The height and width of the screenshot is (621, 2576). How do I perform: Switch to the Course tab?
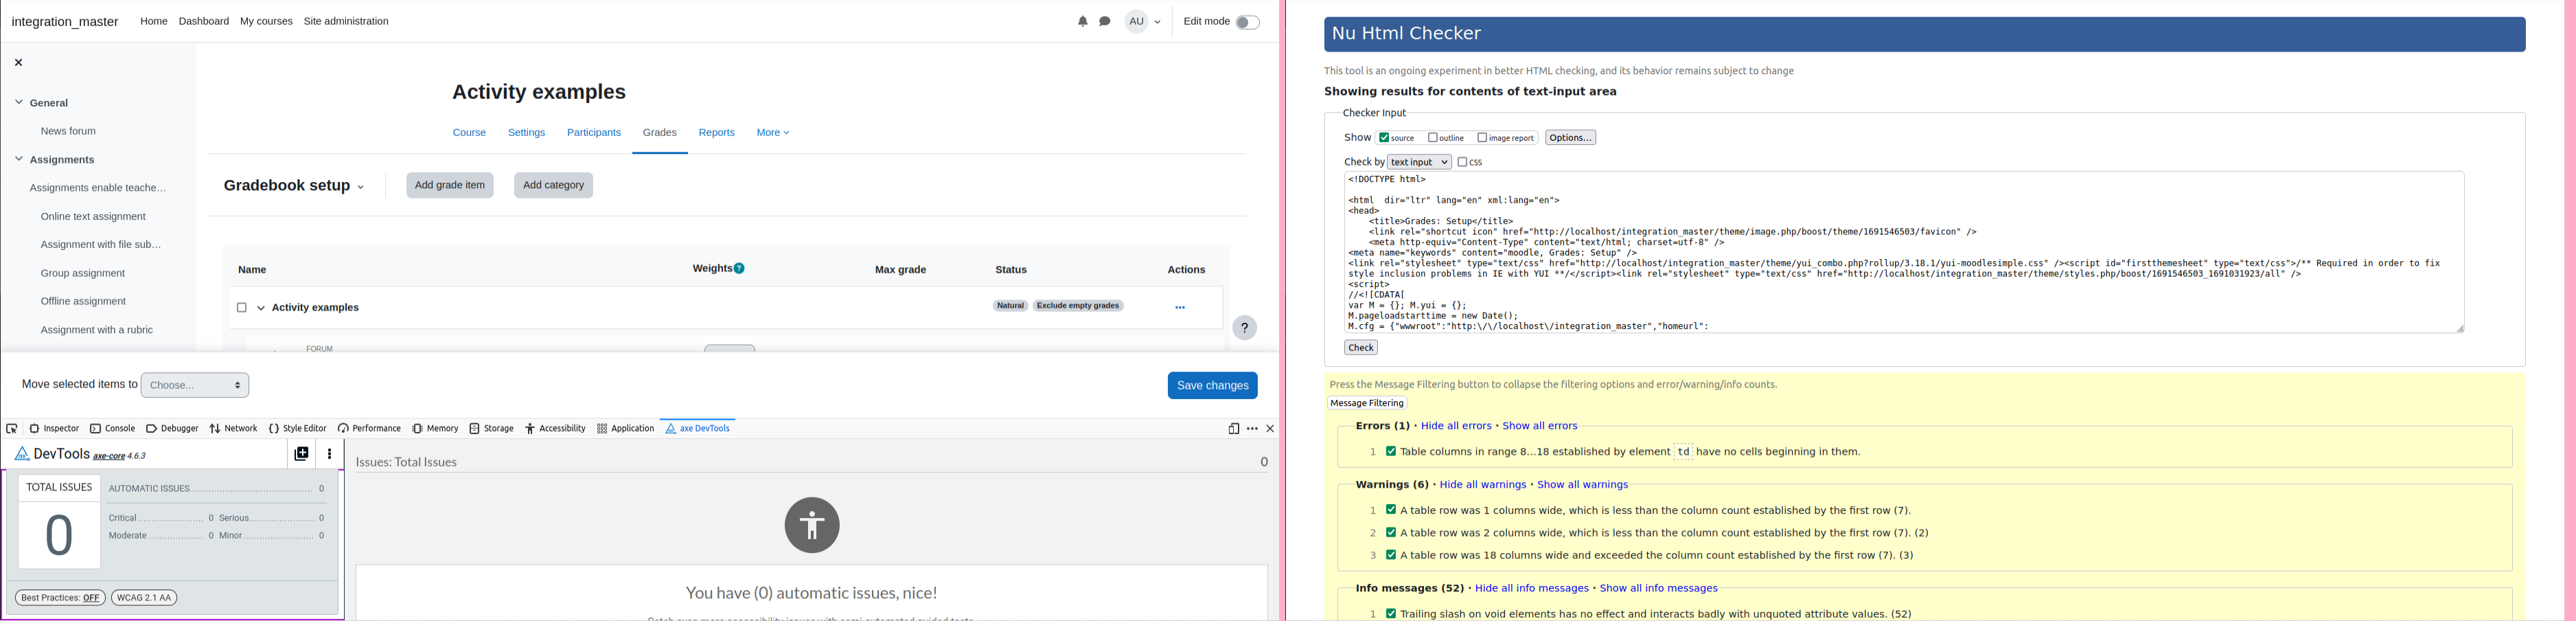coord(469,133)
